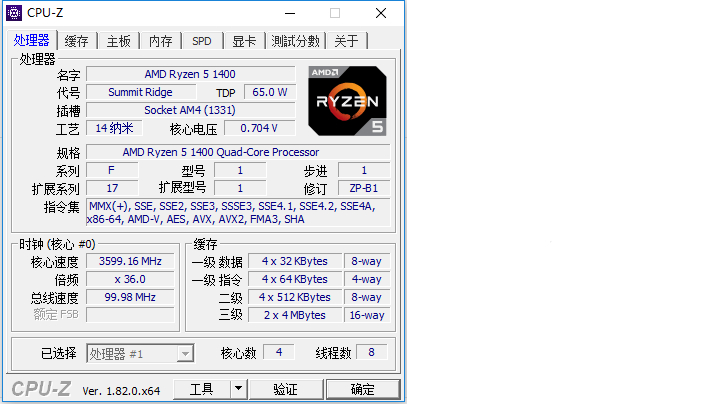Click the AMD Ryzen 5 logo image
718x404 pixels.
coord(347,101)
